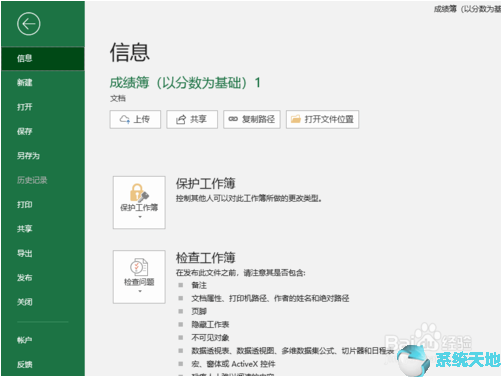Screen dimensions: 502x377
Task: Click the 打开文件位置 button label
Action: [x=329, y=119]
